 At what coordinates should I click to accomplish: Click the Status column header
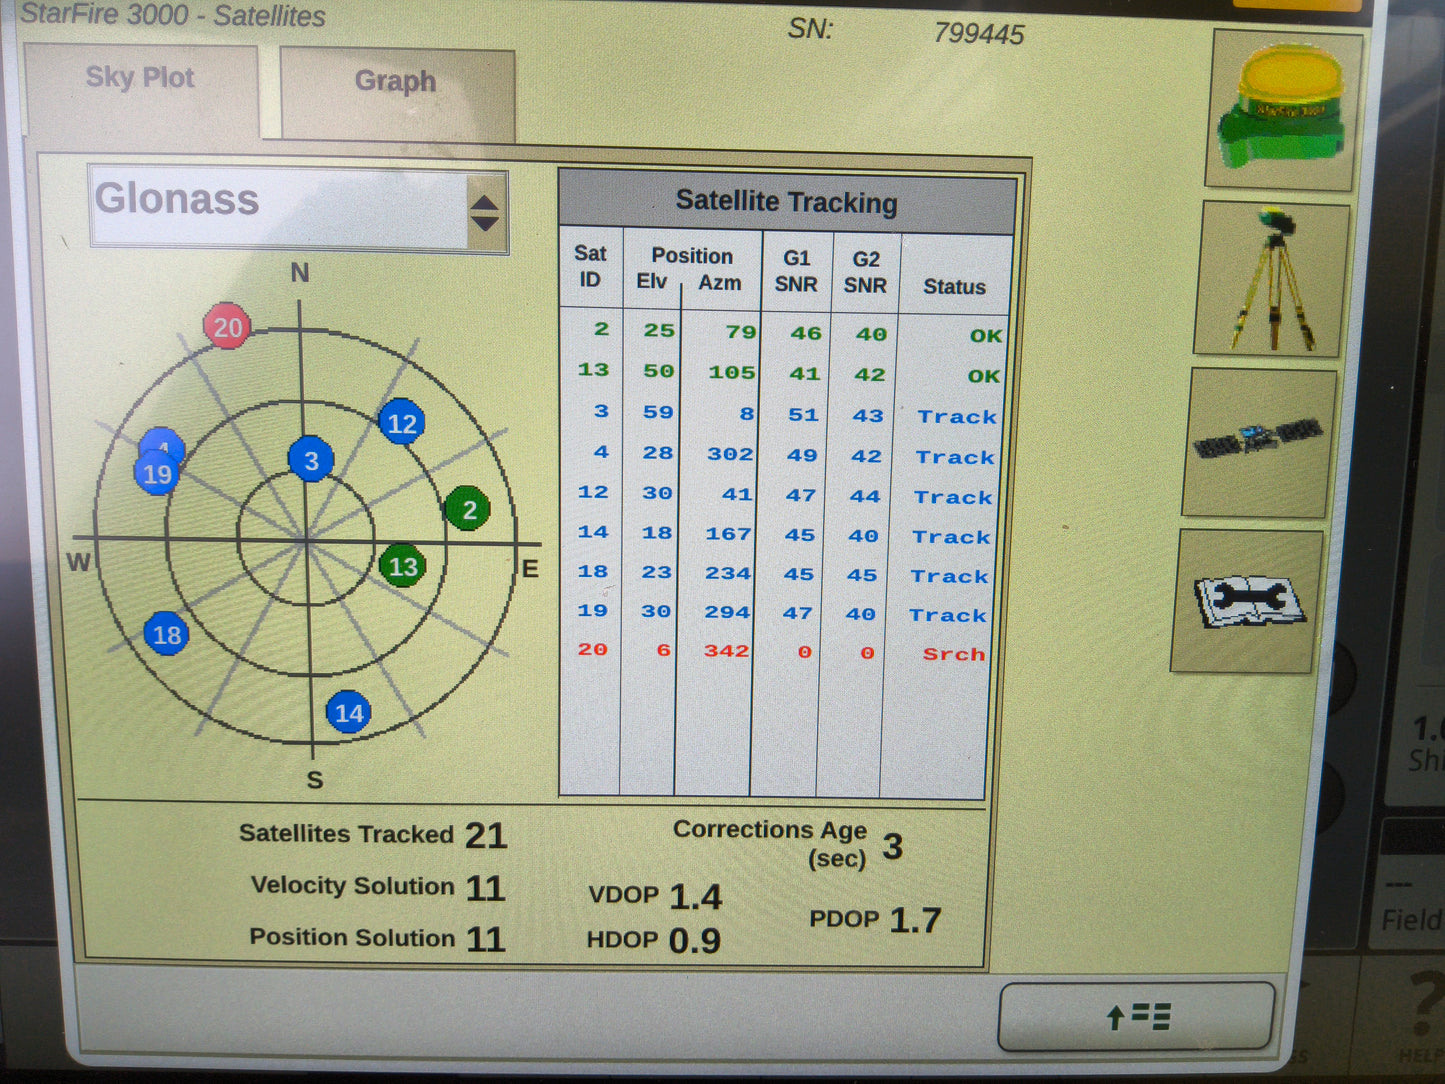point(954,287)
